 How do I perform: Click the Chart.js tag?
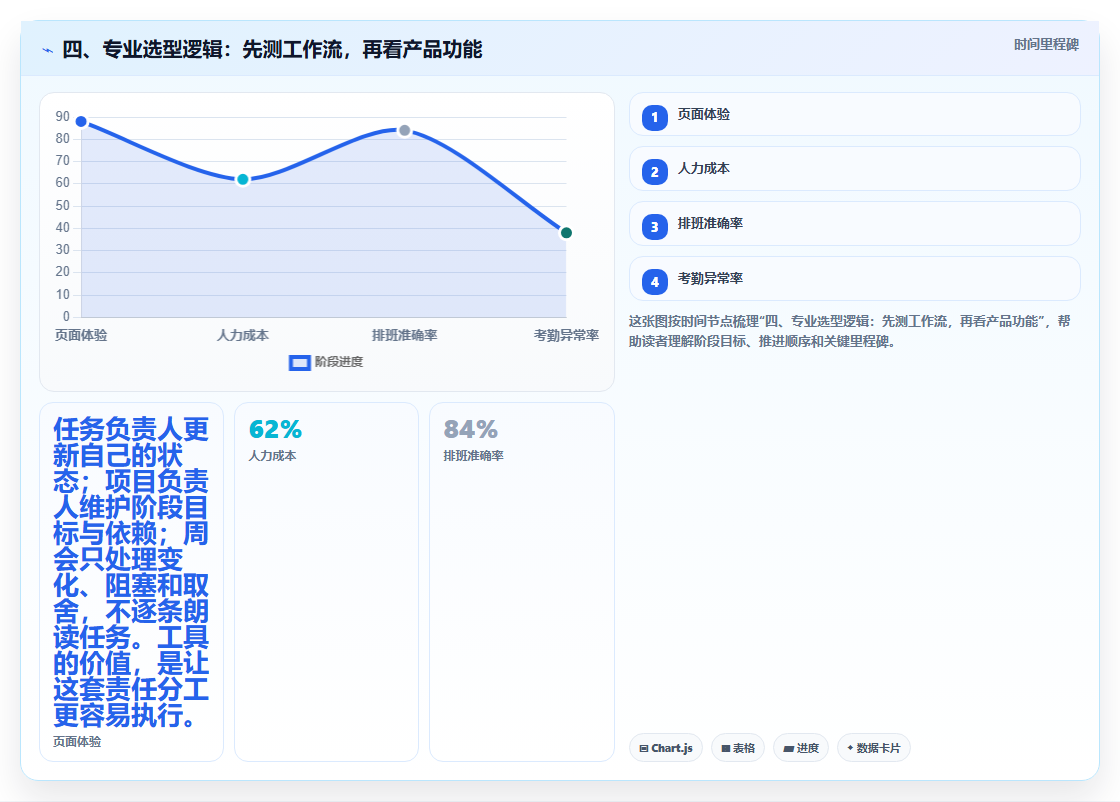click(666, 748)
